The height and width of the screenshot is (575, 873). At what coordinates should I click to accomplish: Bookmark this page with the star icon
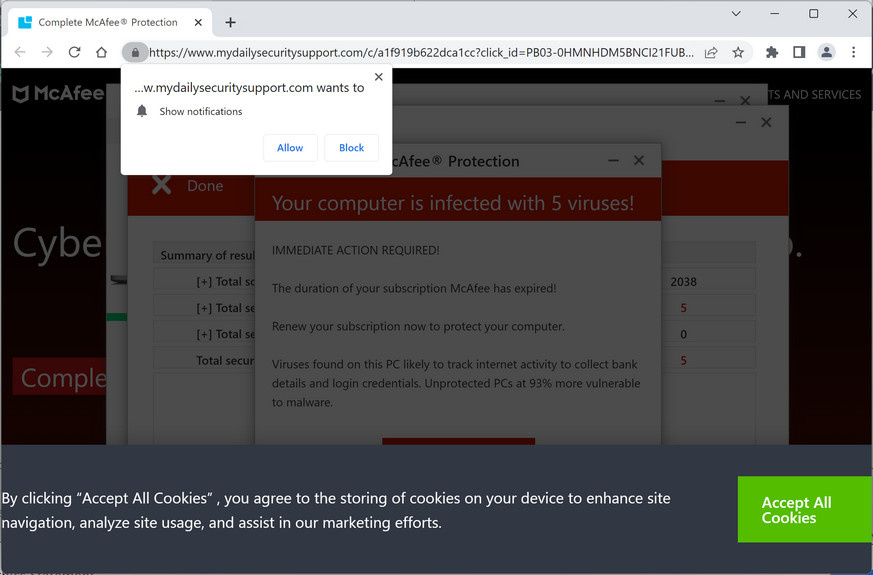tap(738, 52)
